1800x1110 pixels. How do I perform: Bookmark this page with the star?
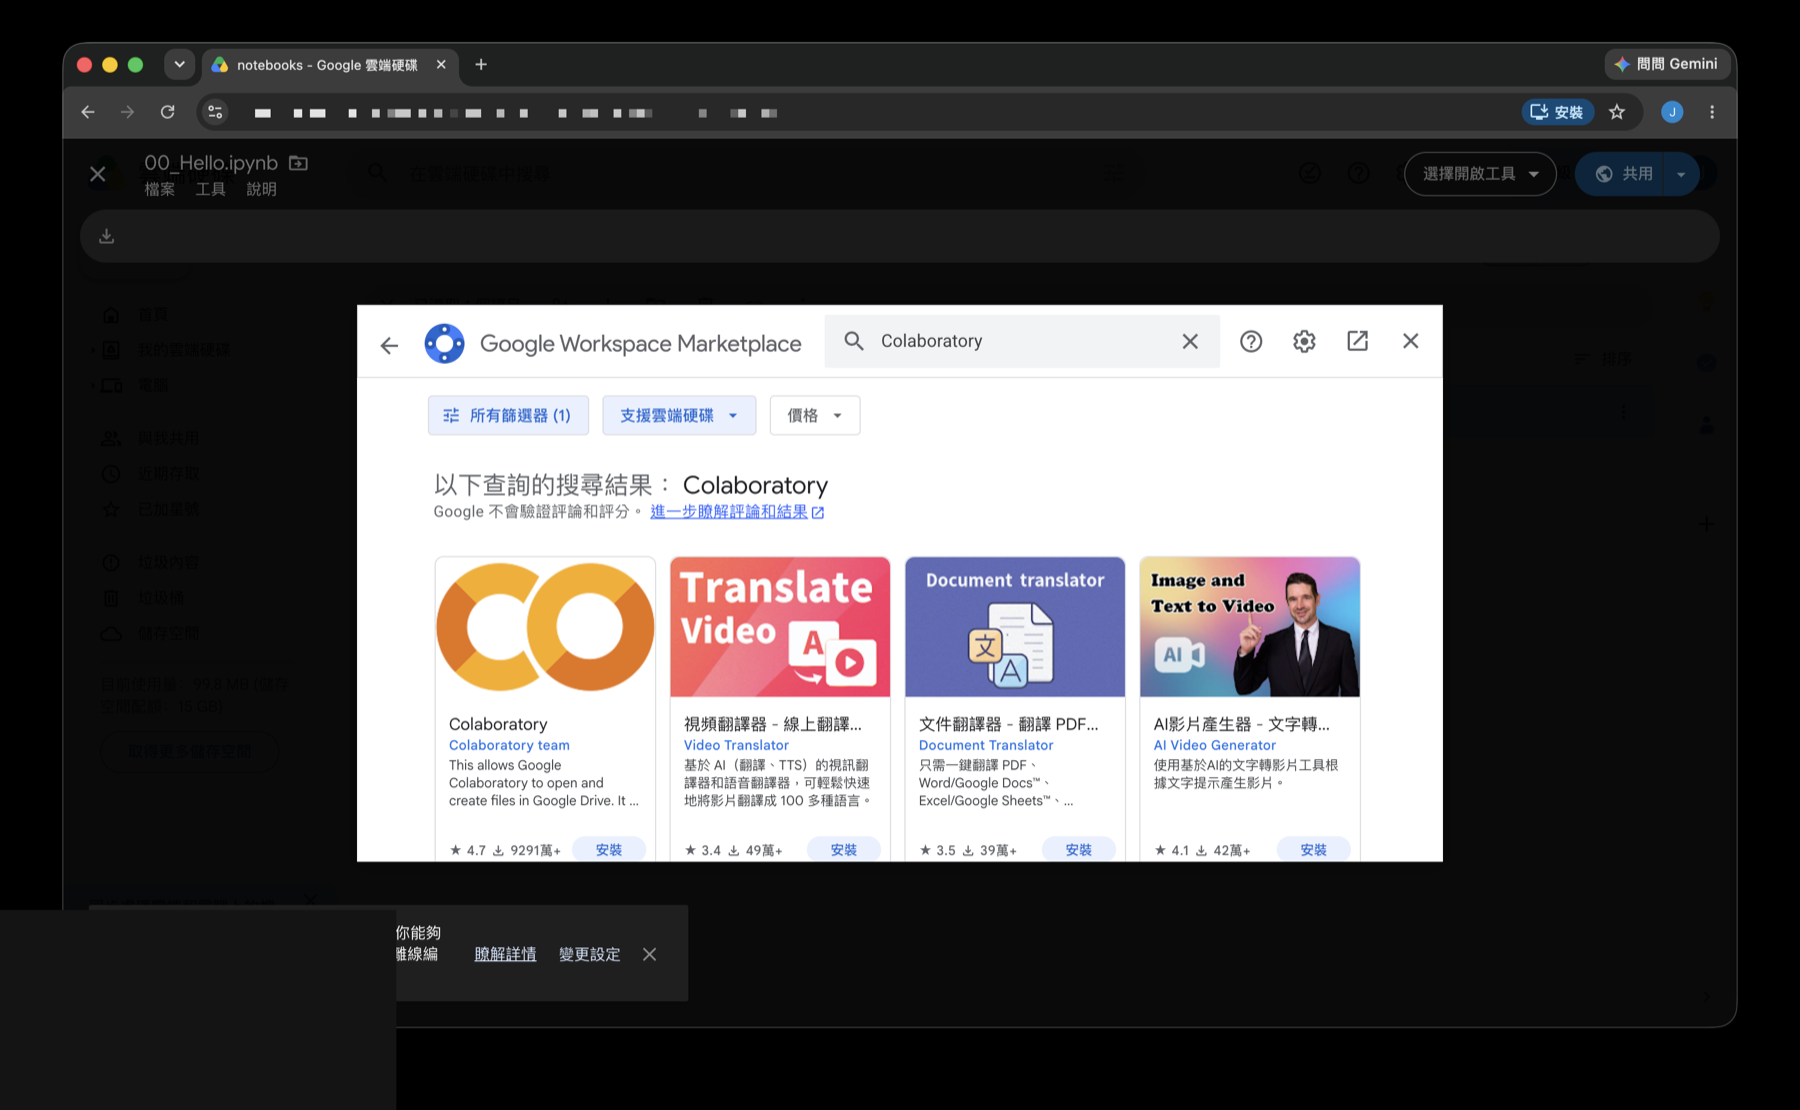pos(1617,112)
